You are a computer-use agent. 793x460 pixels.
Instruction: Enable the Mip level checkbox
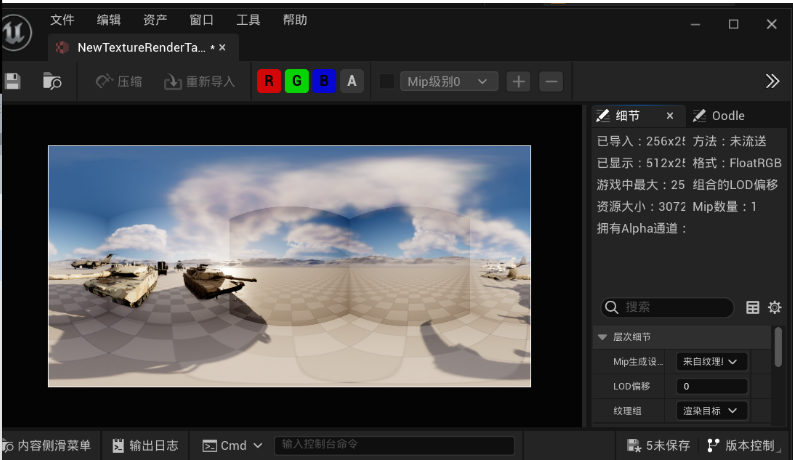387,81
